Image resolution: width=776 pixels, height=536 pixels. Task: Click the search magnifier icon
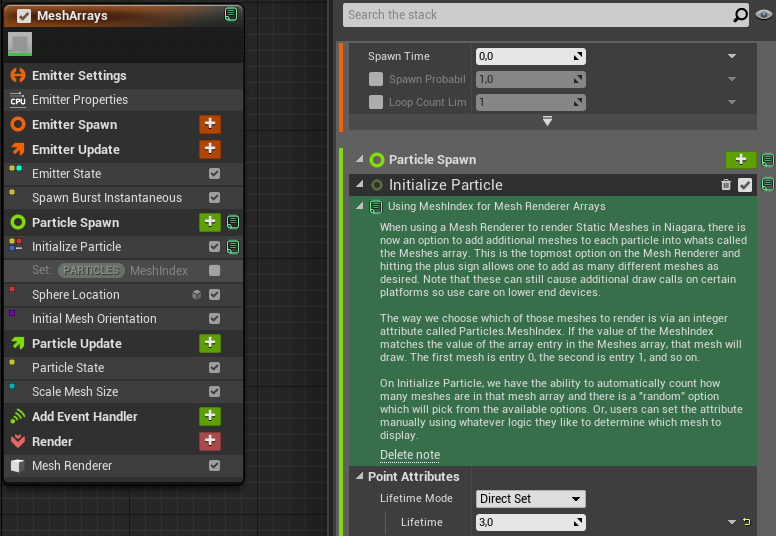tap(740, 15)
